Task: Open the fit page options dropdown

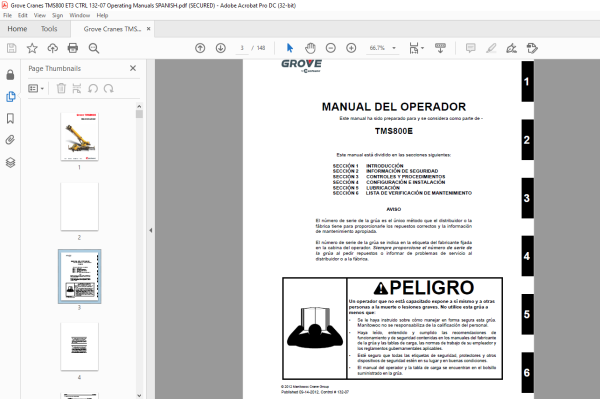Action: point(416,48)
